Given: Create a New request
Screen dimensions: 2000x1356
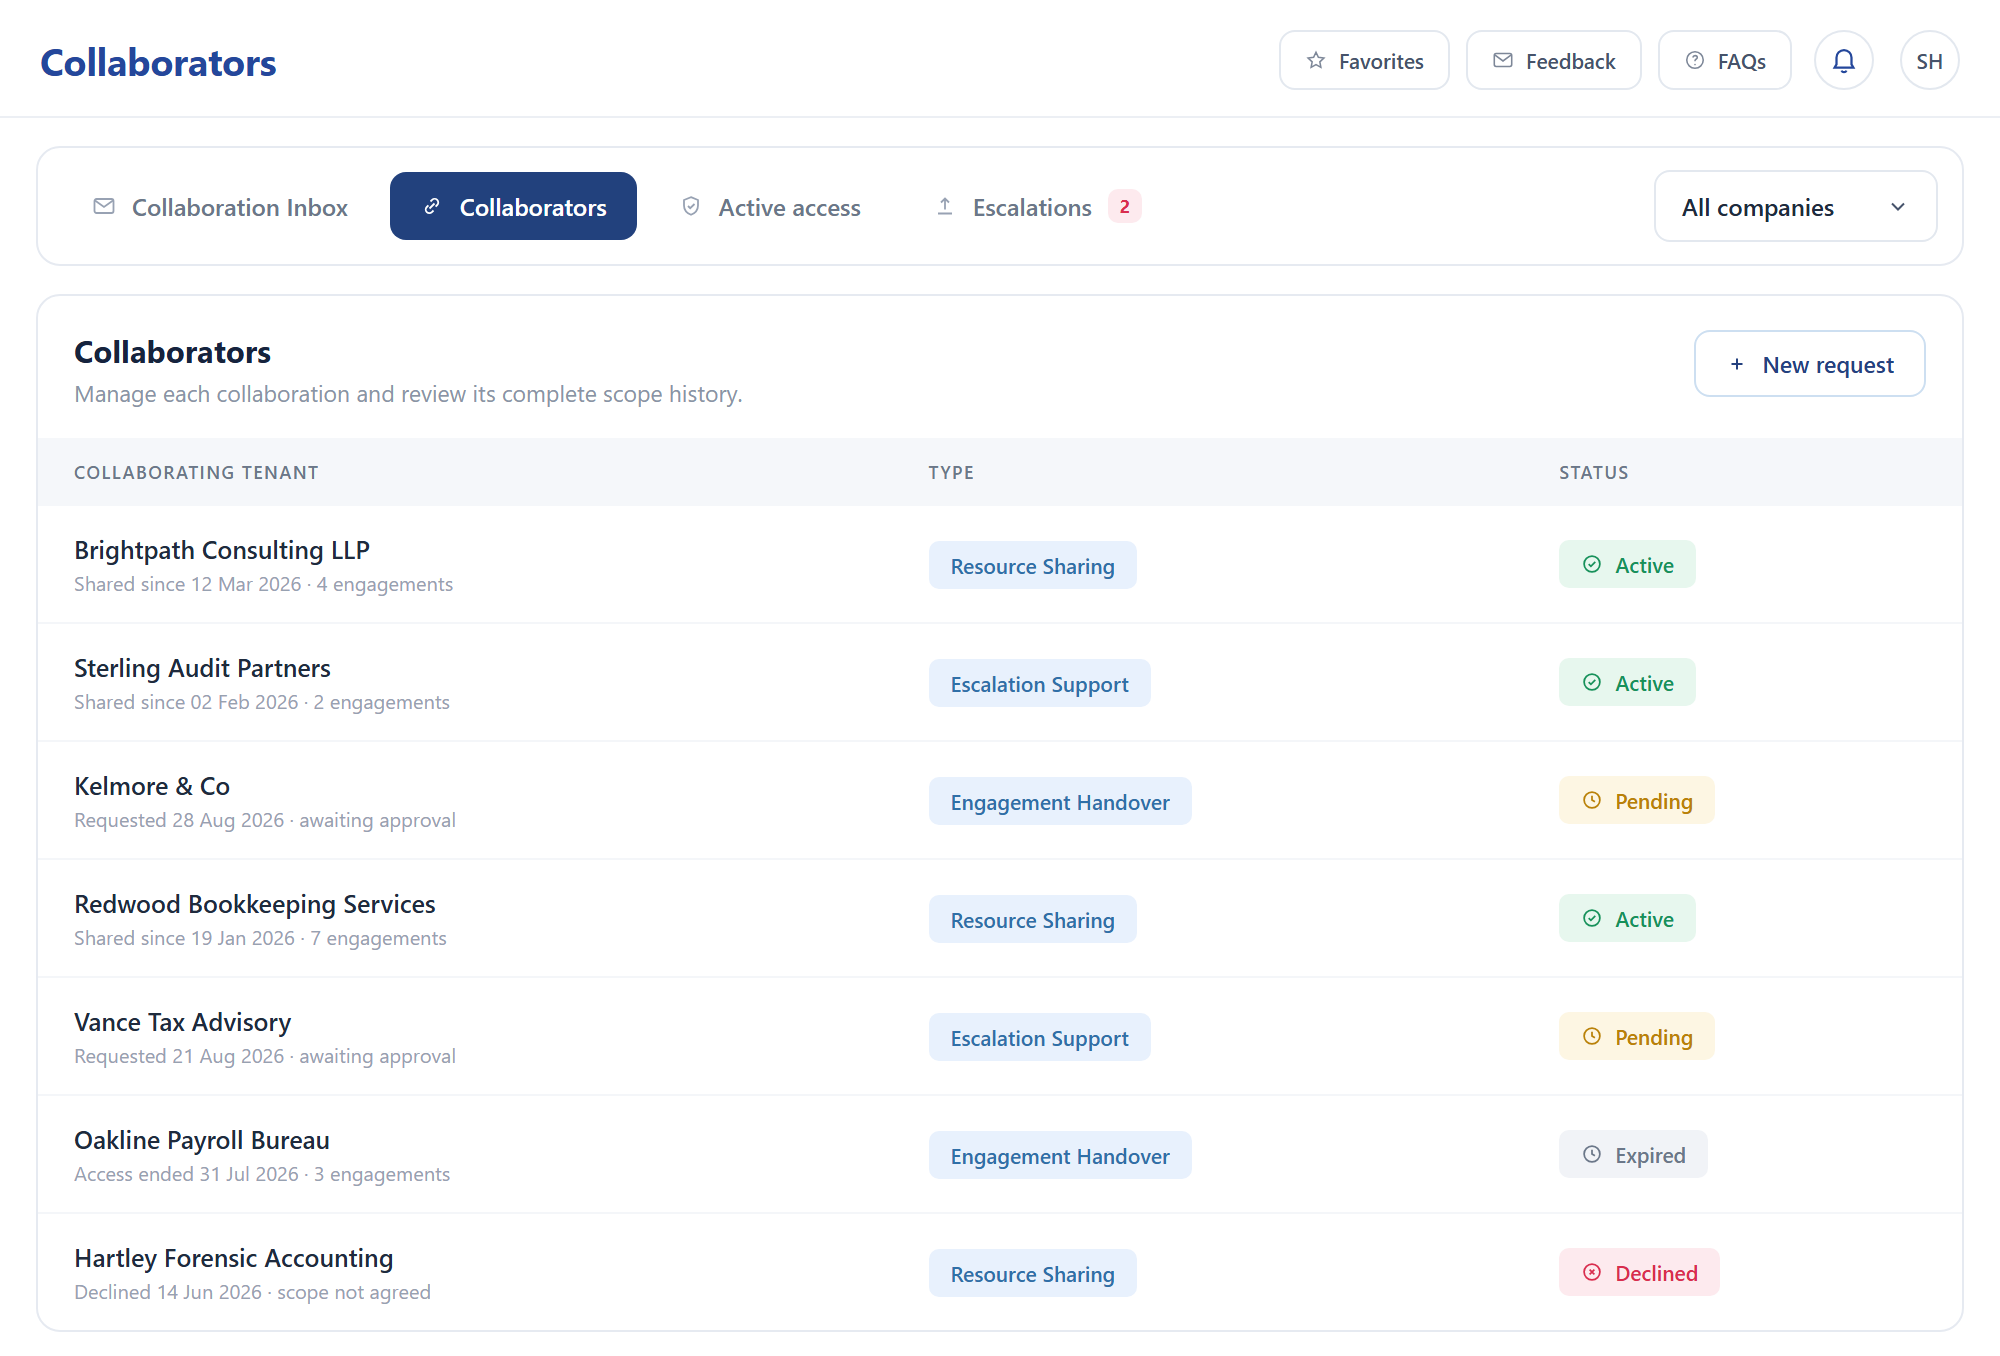Looking at the screenshot, I should pos(1809,364).
